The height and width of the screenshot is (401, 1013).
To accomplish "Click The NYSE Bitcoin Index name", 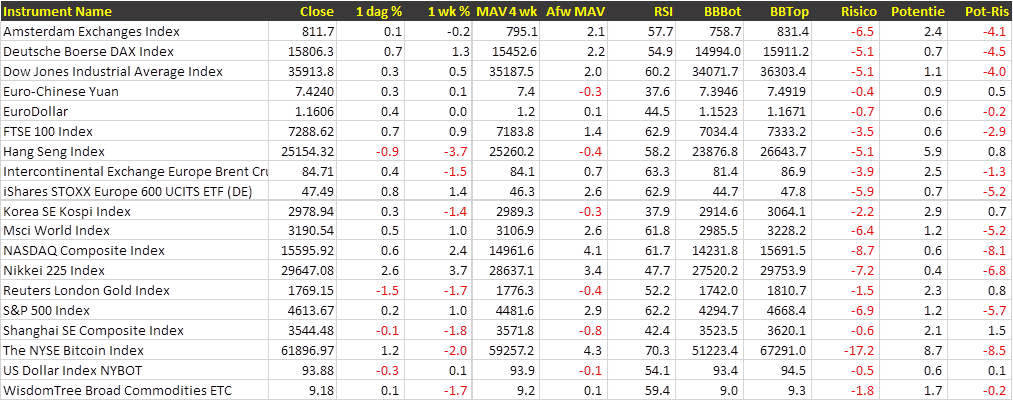I will pyautogui.click(x=73, y=351).
